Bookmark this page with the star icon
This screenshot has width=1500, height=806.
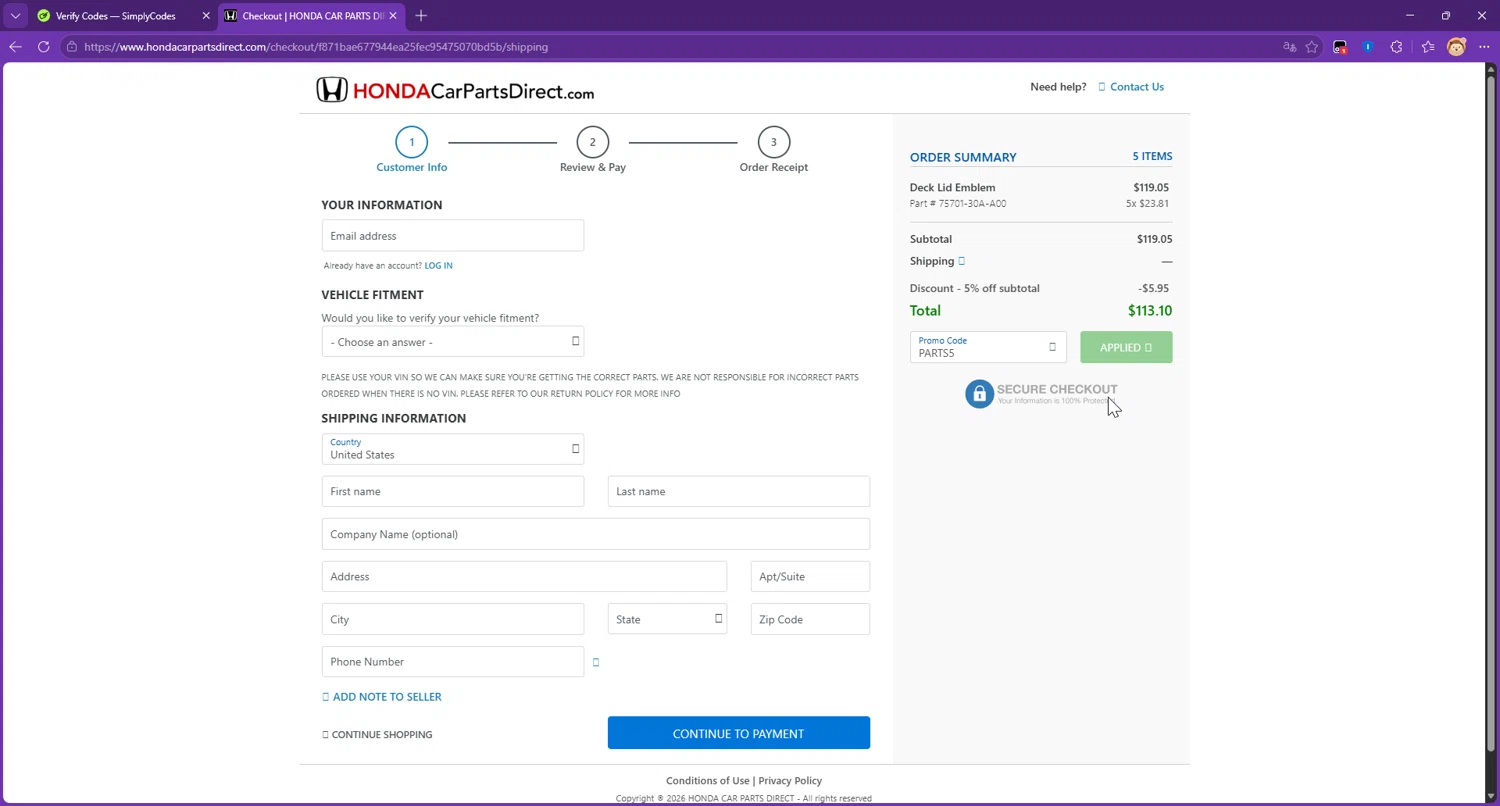pos(1312,47)
